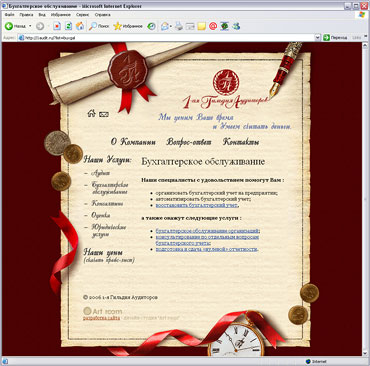Click the Бухгалтерское обслуживание page heading
Screen dimensions: 370x366
click(203, 162)
